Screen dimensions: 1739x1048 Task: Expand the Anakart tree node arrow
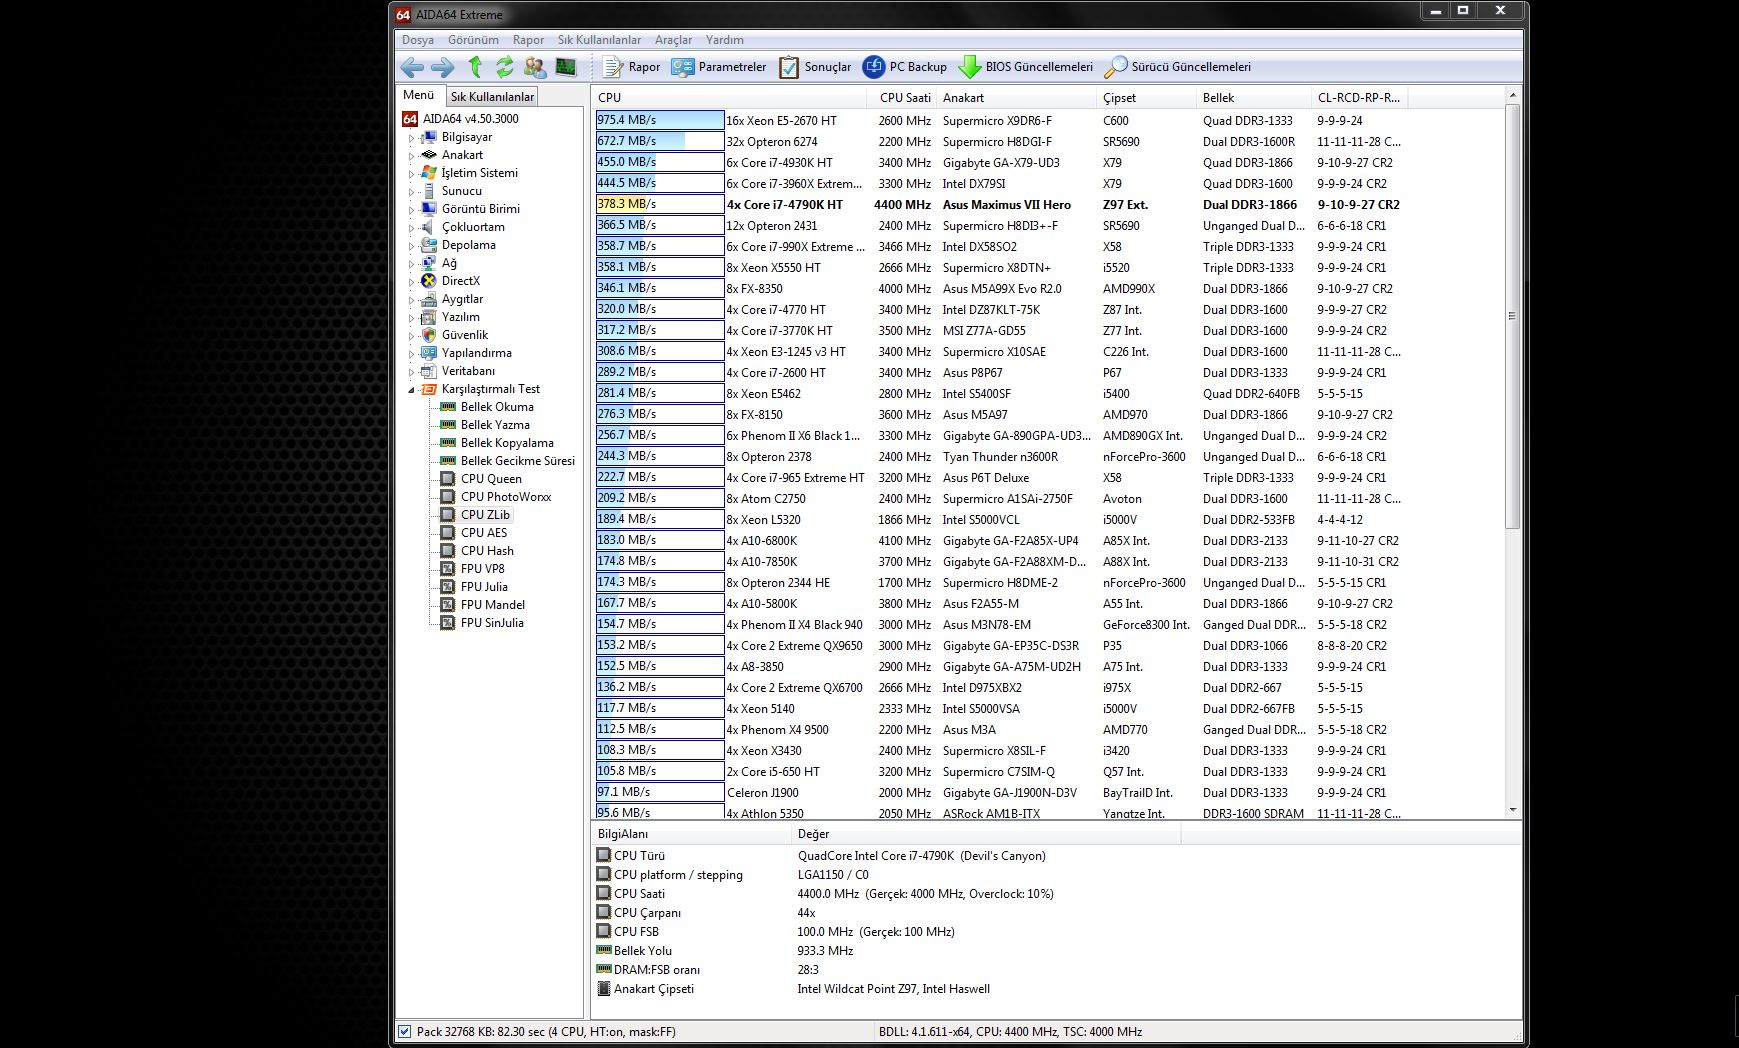point(411,156)
